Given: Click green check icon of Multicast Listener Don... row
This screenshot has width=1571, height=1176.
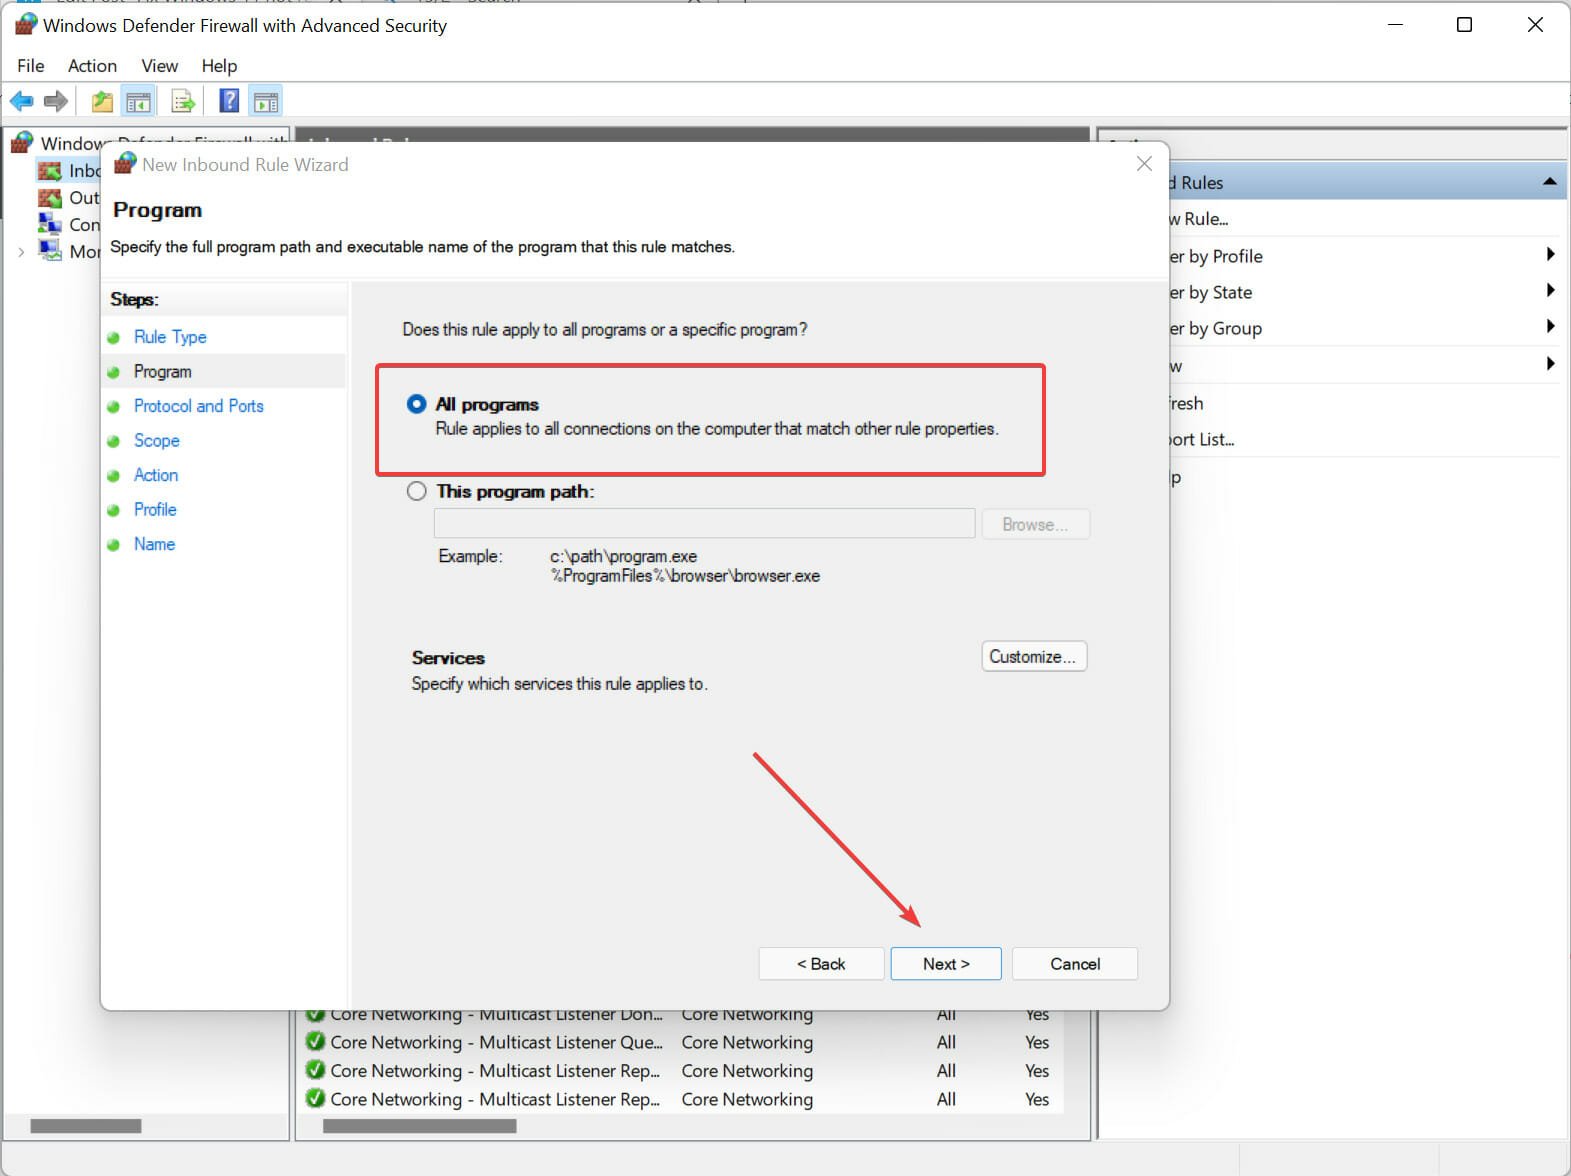Looking at the screenshot, I should click(315, 1014).
